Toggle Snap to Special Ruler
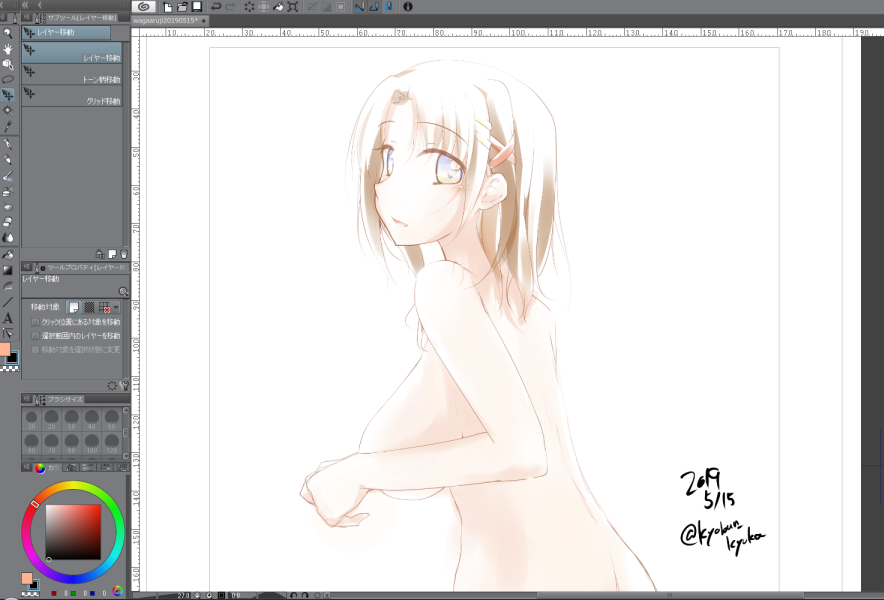This screenshot has width=884, height=600. 374,7
